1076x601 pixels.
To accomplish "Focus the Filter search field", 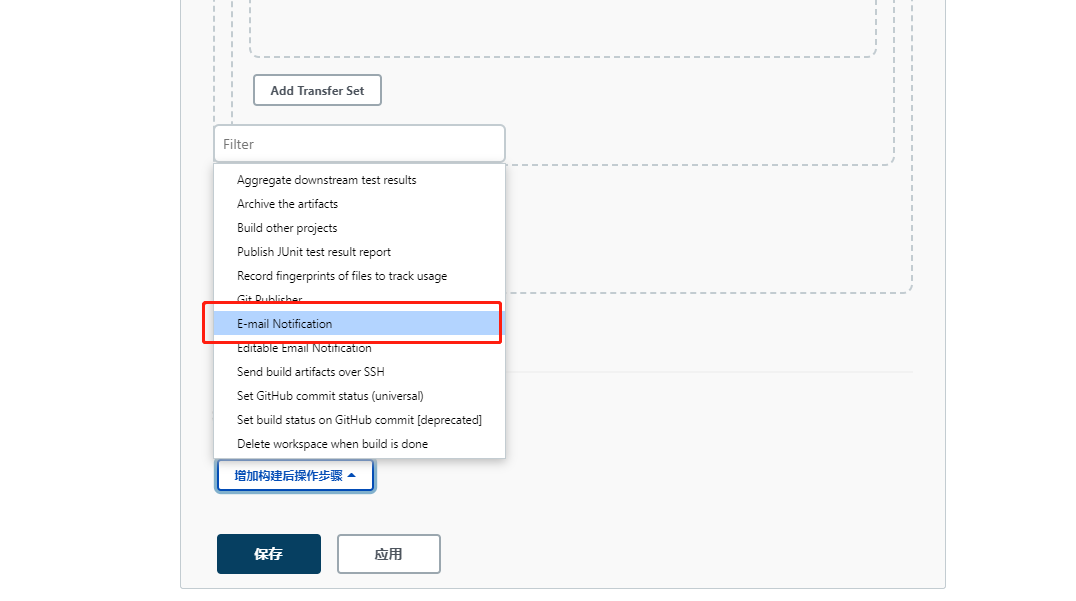I will tap(359, 144).
